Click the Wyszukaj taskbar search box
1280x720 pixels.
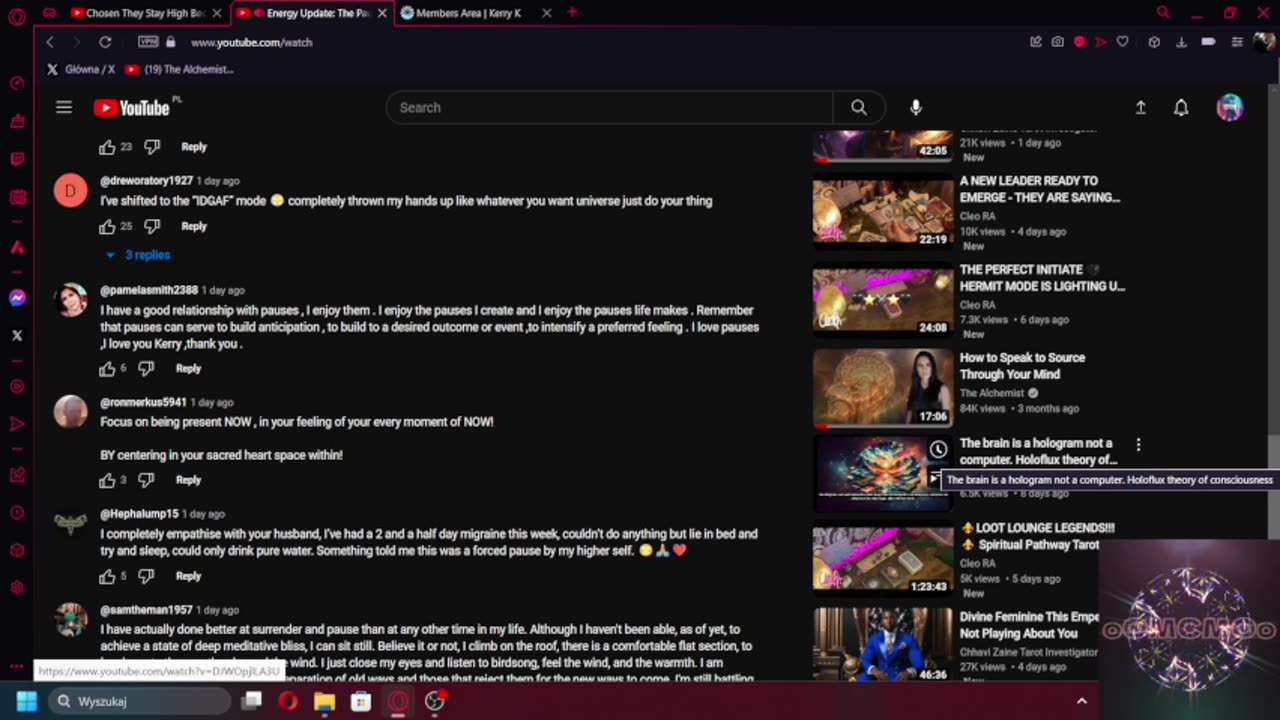[x=139, y=701]
